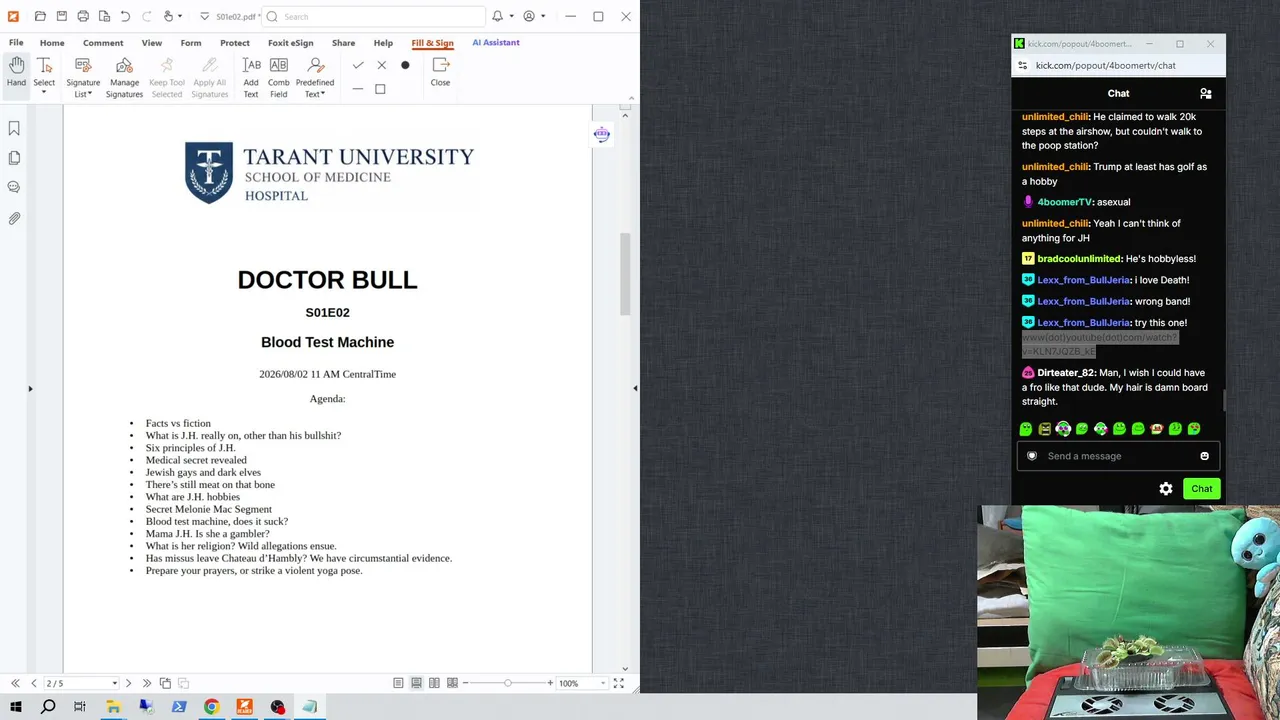This screenshot has width=1280, height=720.
Task: Open the Comments side panel
Action: pos(14,187)
